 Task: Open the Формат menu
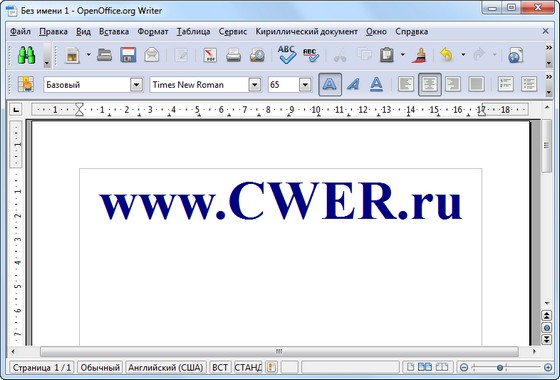(x=152, y=31)
